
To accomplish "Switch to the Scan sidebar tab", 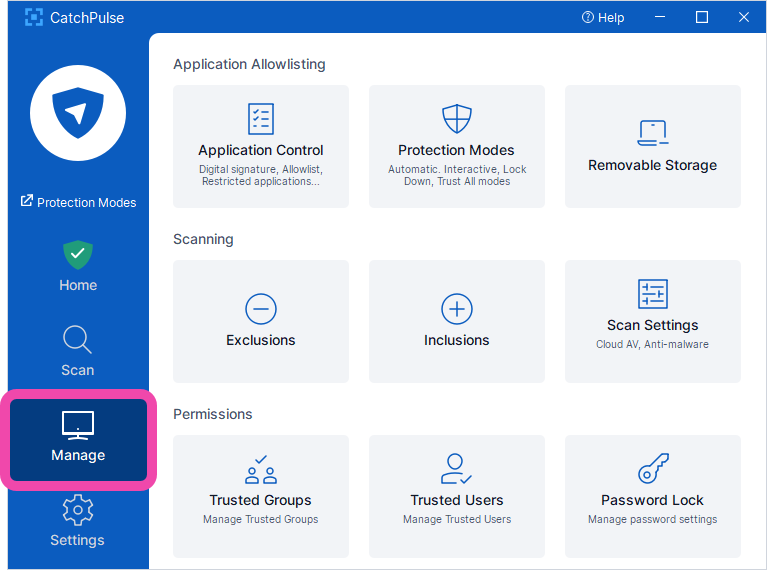I will [78, 351].
